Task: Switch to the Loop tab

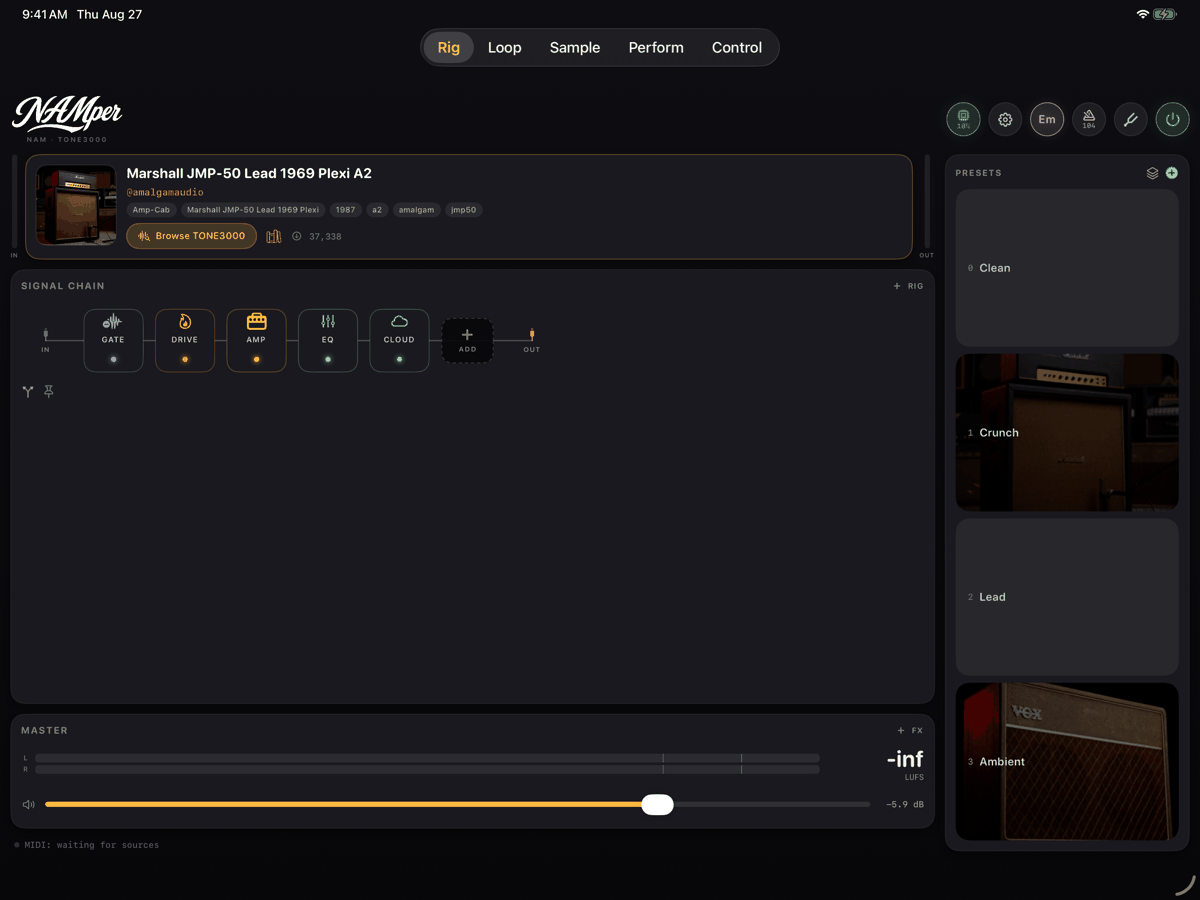Action: coord(505,48)
